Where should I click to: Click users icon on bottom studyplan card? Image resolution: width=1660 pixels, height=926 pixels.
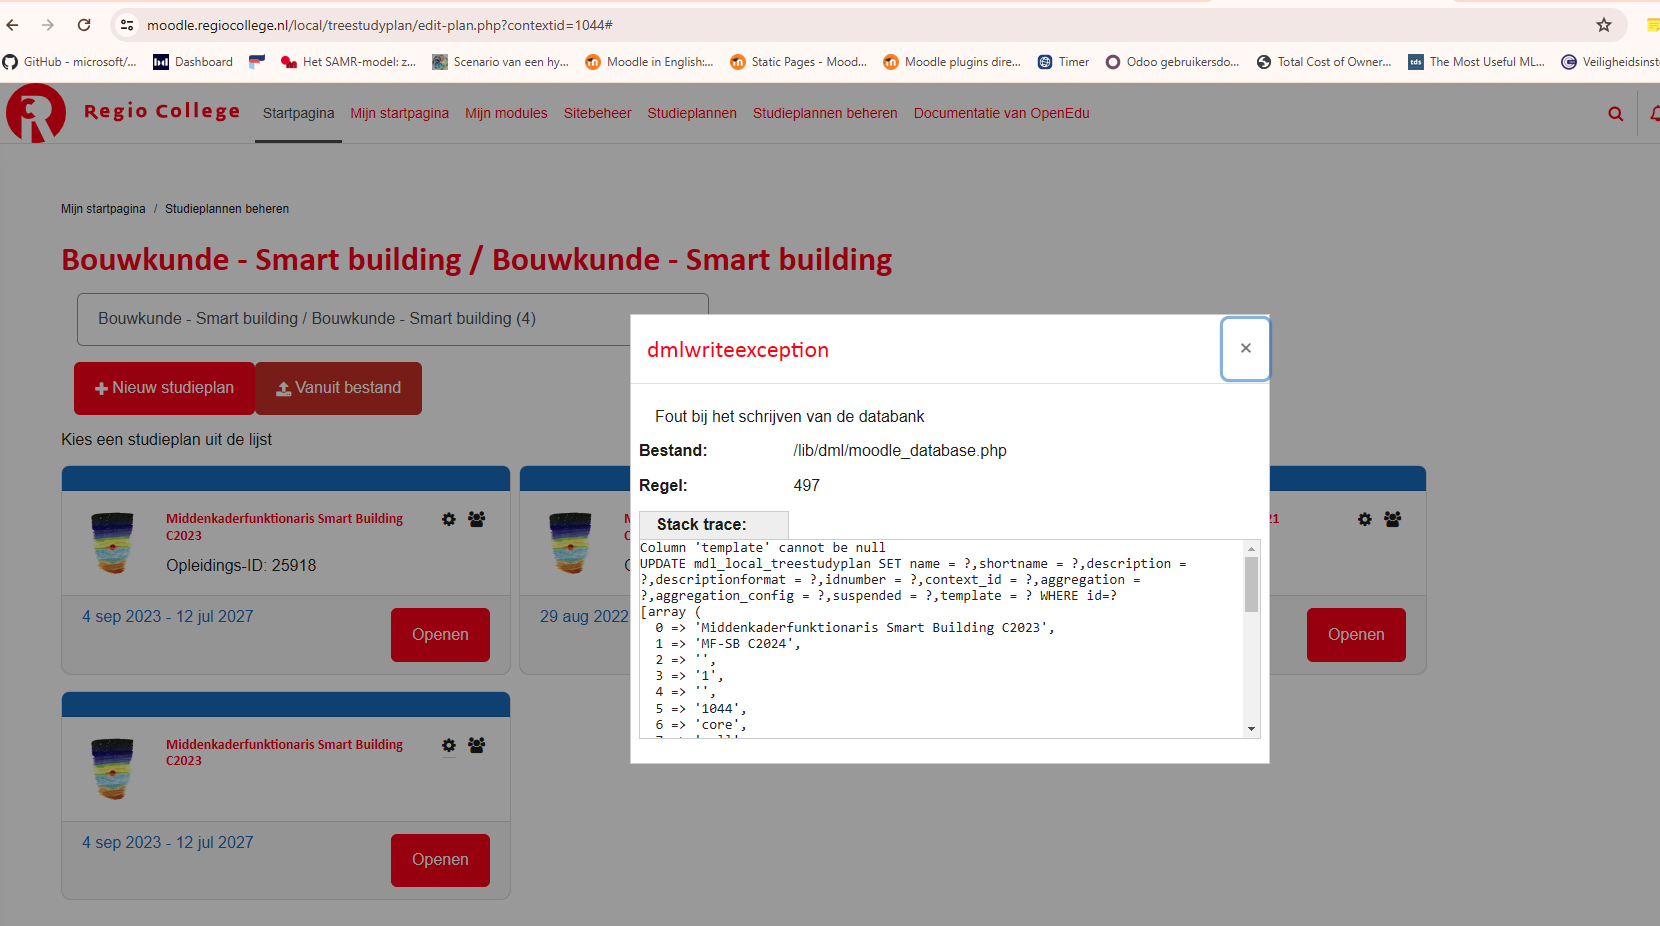(x=477, y=745)
